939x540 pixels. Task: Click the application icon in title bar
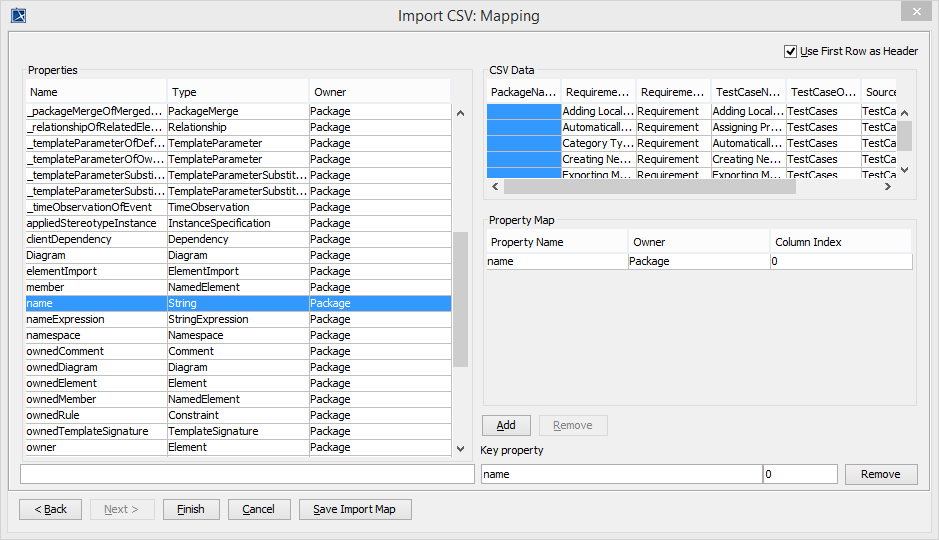(x=17, y=15)
